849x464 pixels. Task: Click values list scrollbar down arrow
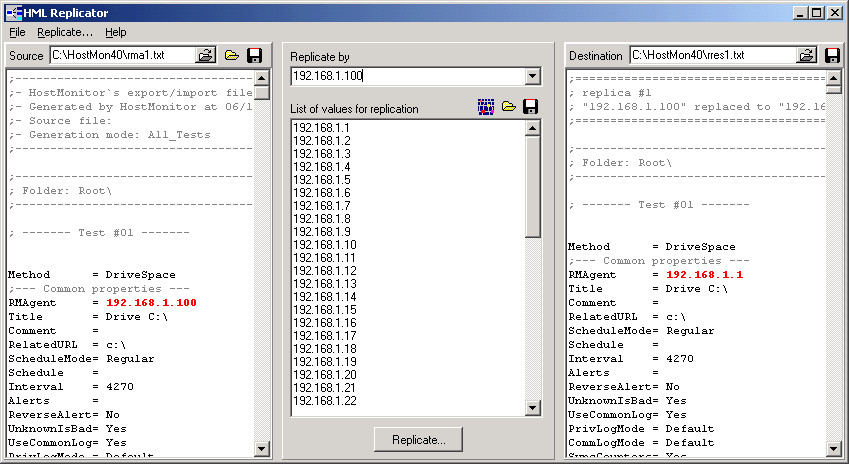[x=533, y=408]
